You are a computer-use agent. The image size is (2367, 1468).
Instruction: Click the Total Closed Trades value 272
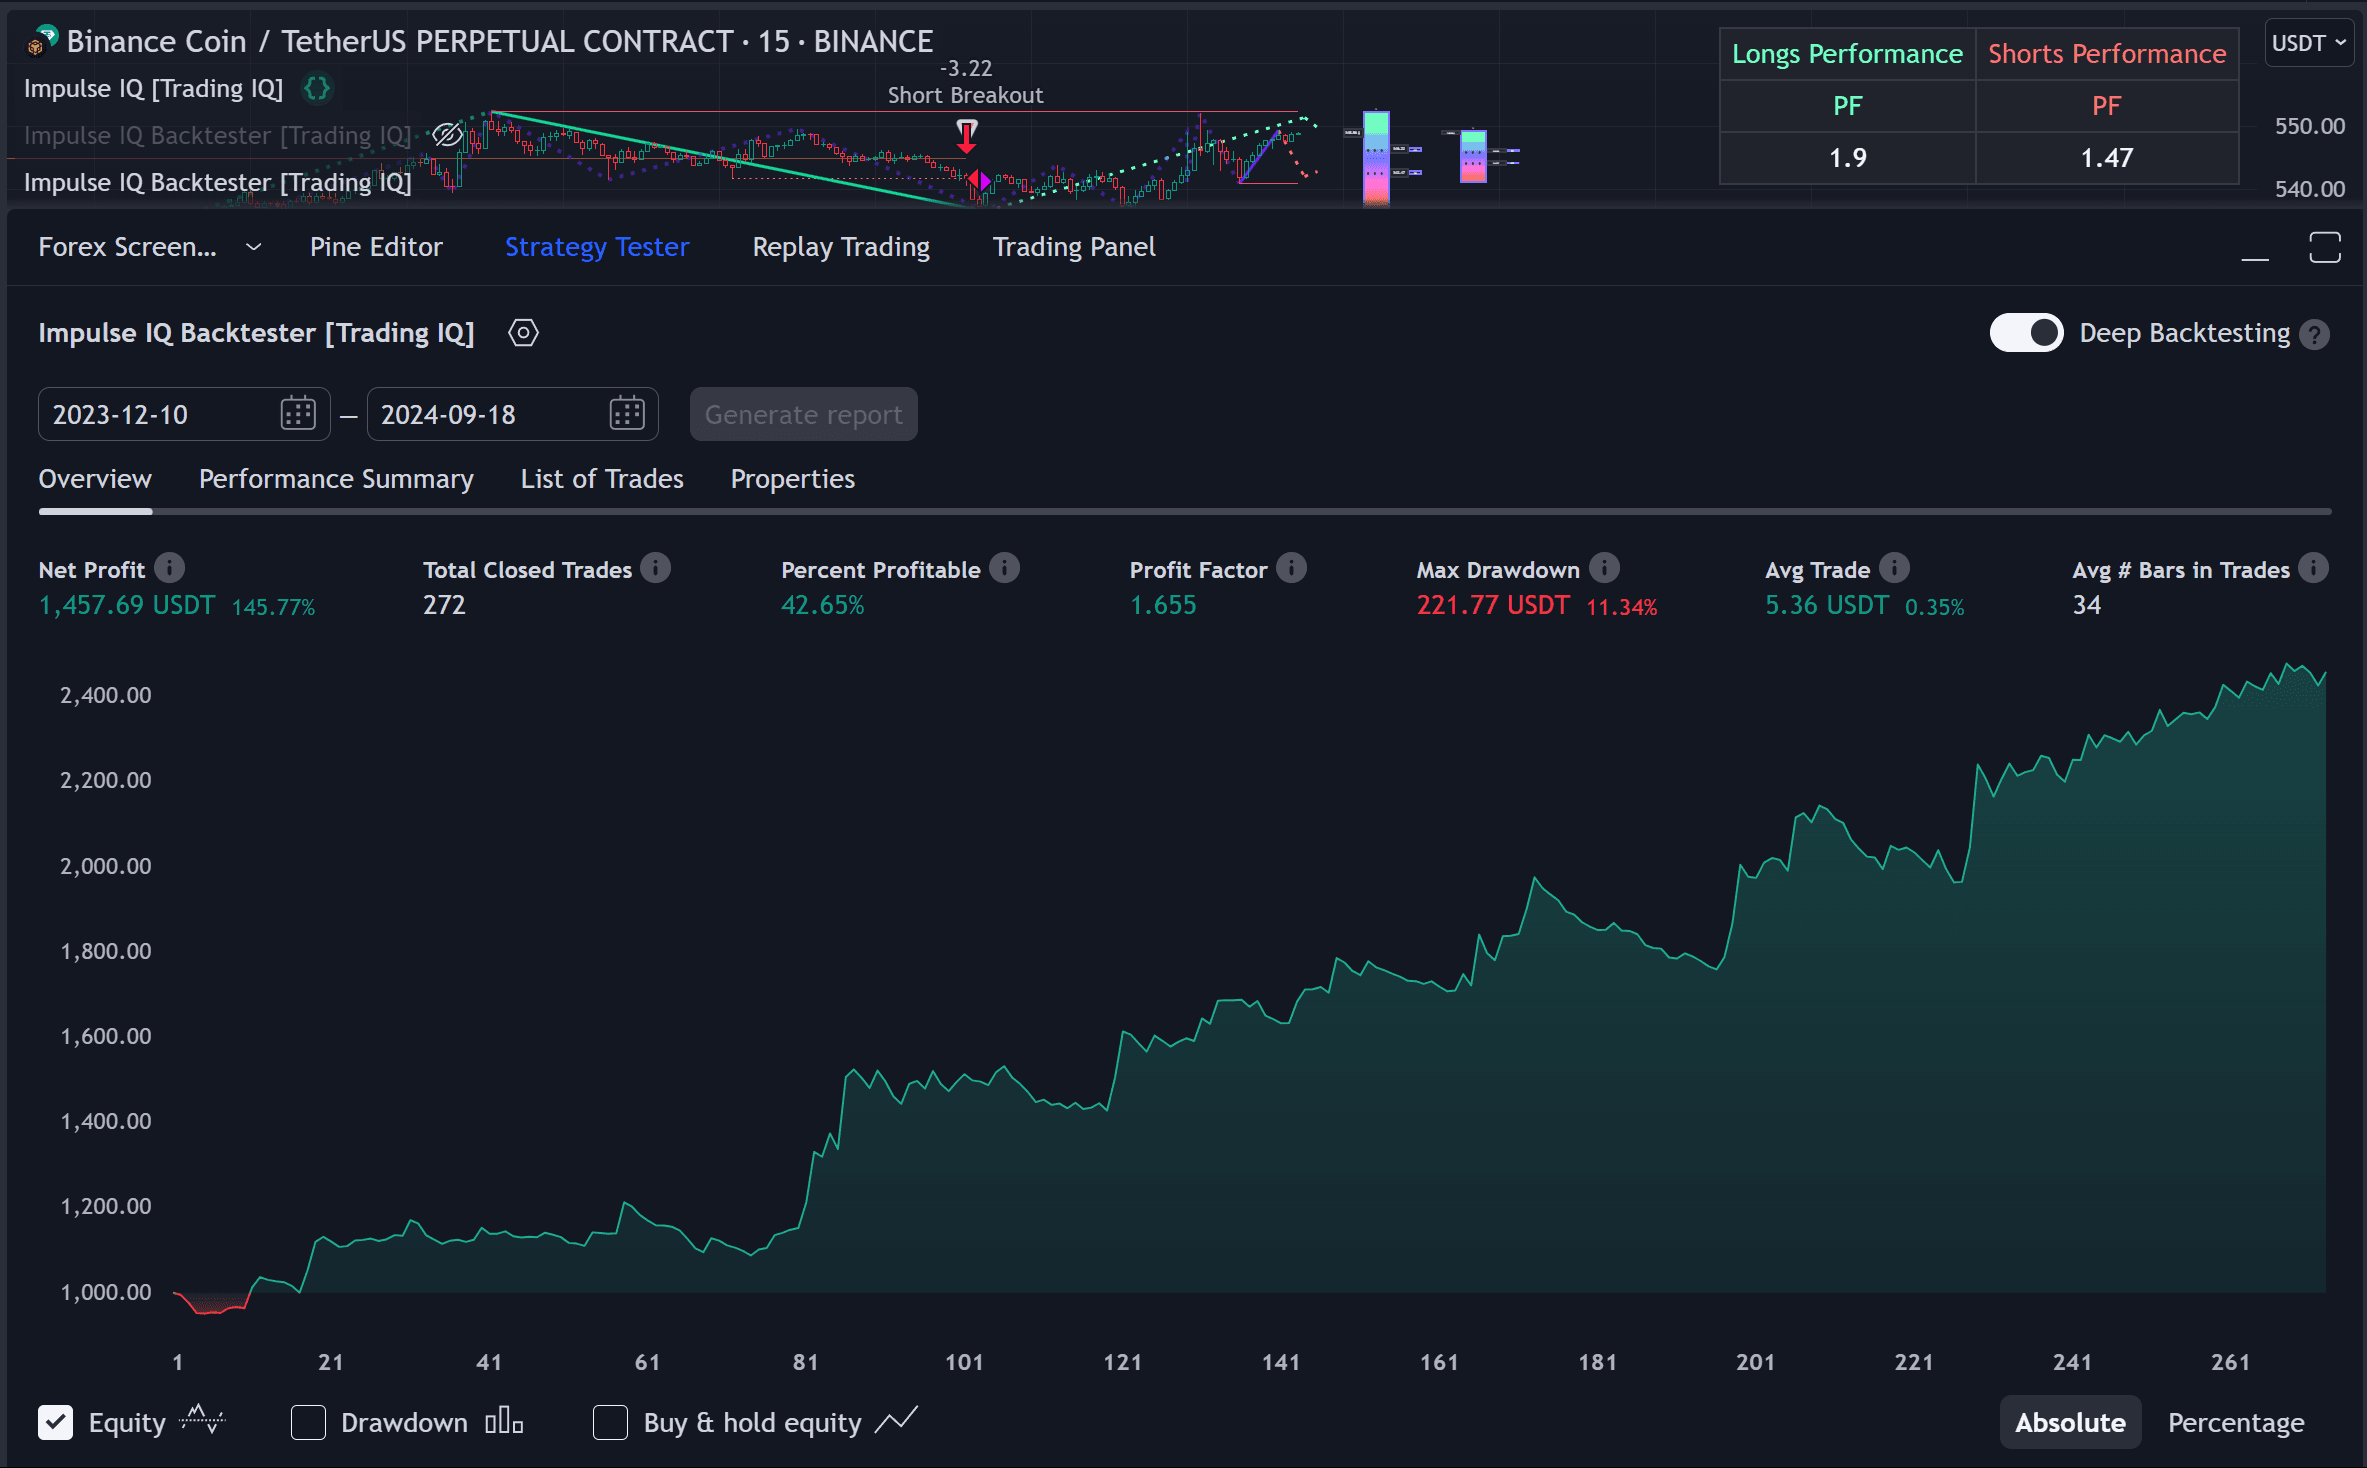click(444, 605)
